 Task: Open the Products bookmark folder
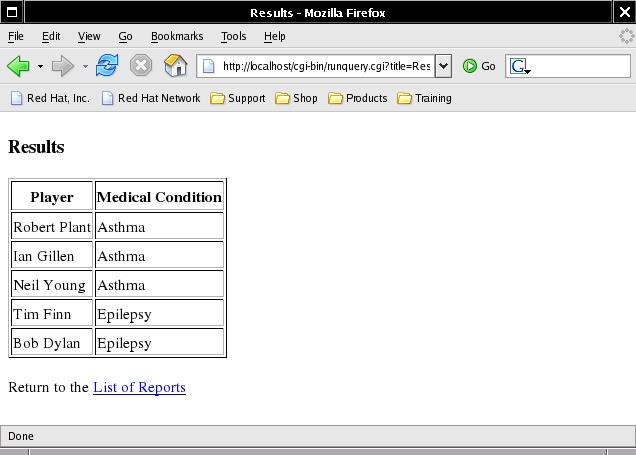pyautogui.click(x=357, y=98)
